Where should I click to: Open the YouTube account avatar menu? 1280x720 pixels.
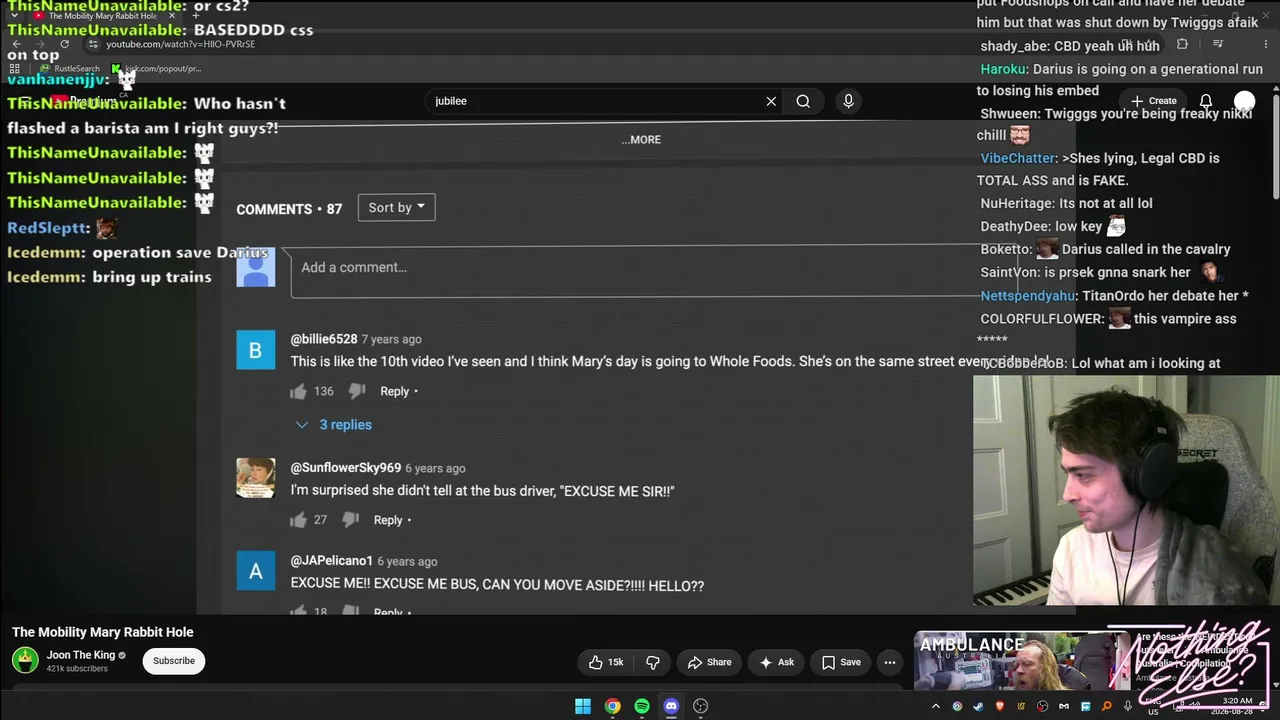1244,101
